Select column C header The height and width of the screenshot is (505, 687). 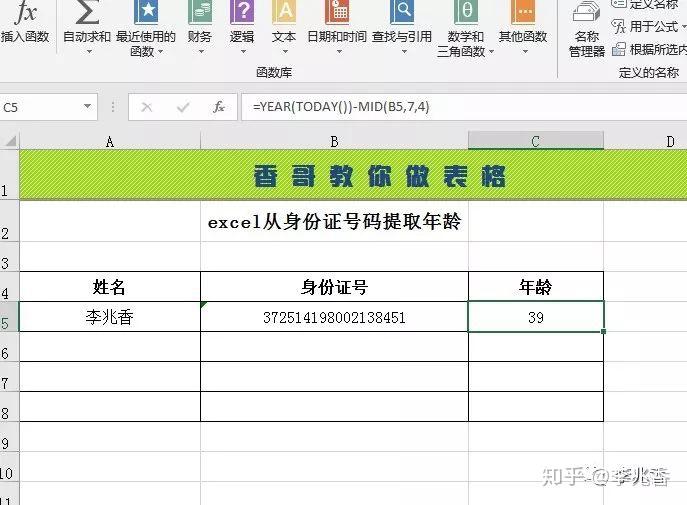pos(536,141)
